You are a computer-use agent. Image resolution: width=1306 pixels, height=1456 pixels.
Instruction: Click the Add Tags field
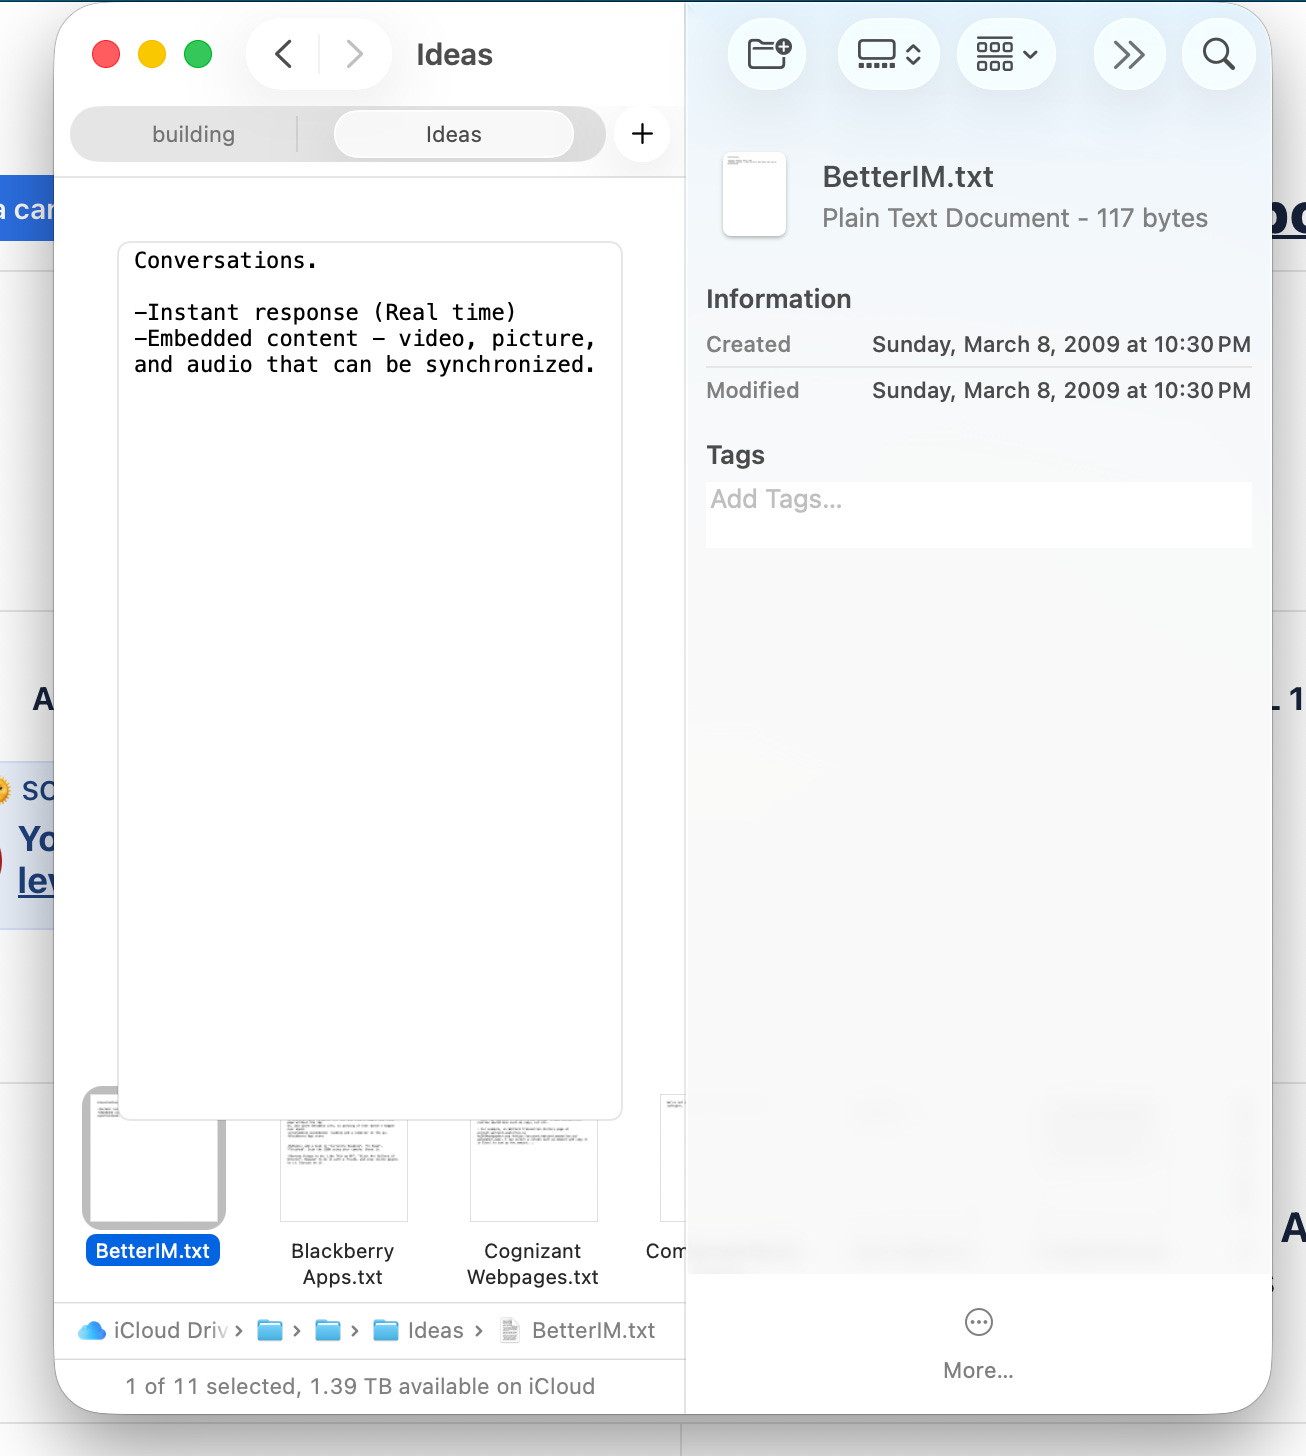tap(978, 514)
